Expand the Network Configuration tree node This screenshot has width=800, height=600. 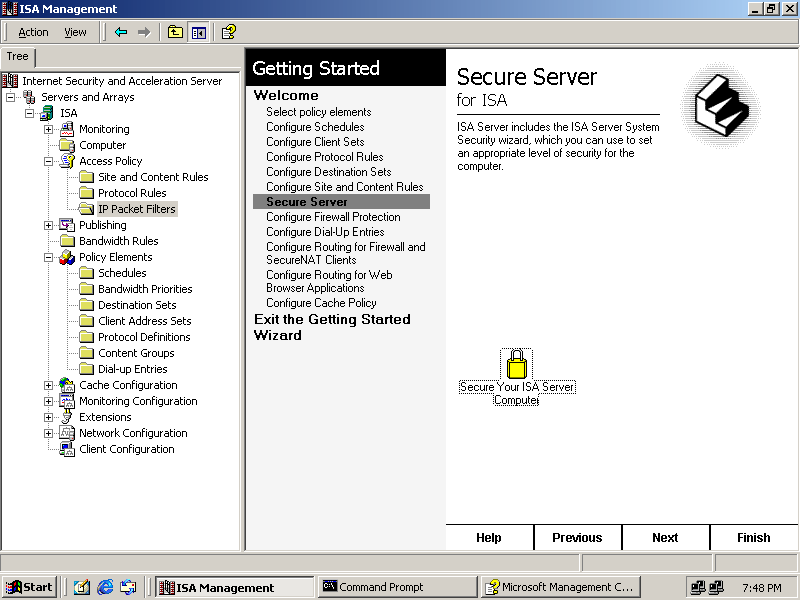pyautogui.click(x=48, y=433)
